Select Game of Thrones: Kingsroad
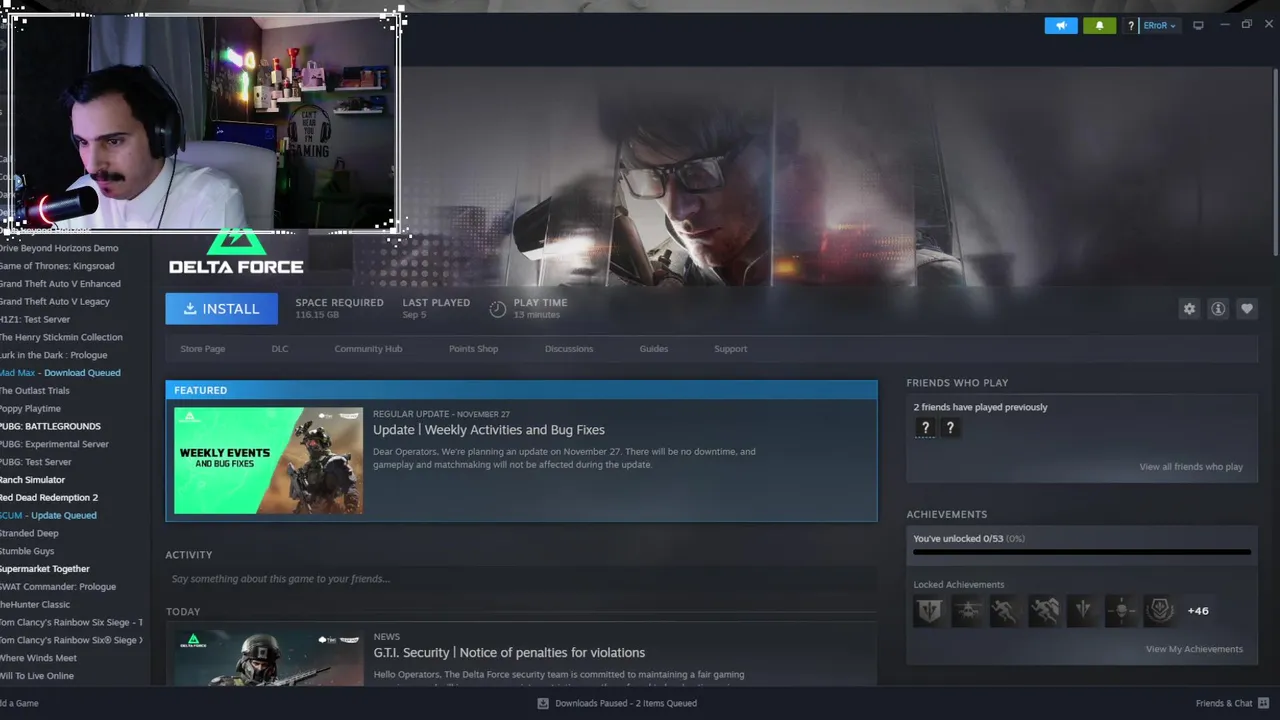 (x=56, y=266)
